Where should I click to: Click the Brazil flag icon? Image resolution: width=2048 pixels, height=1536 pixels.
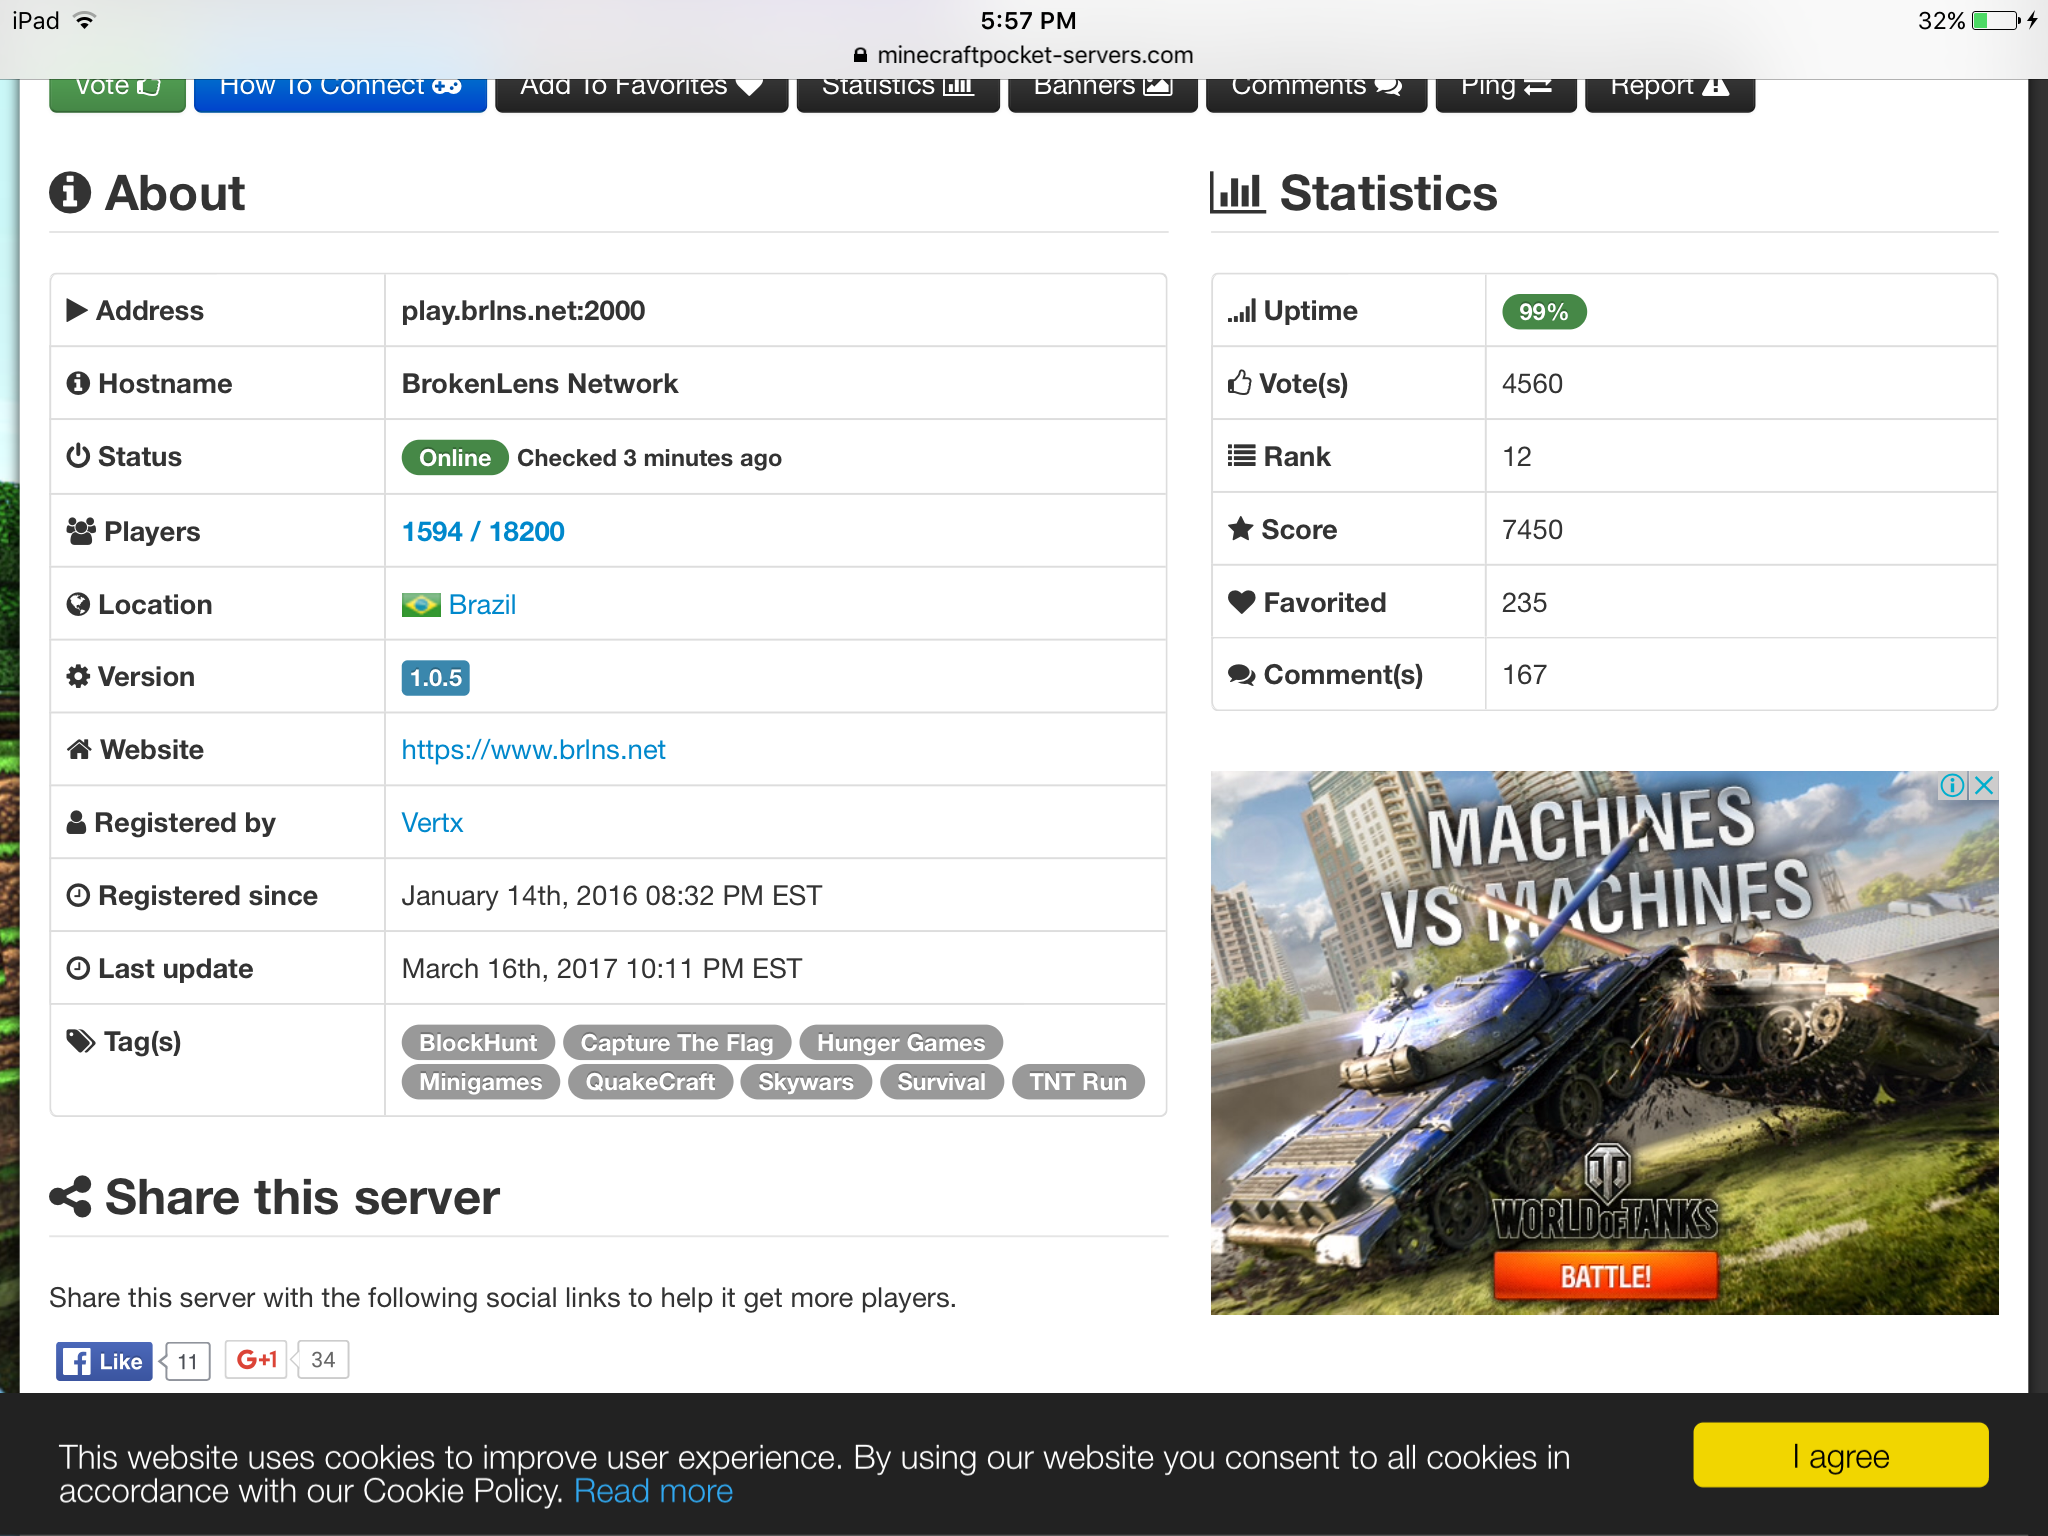point(421,605)
